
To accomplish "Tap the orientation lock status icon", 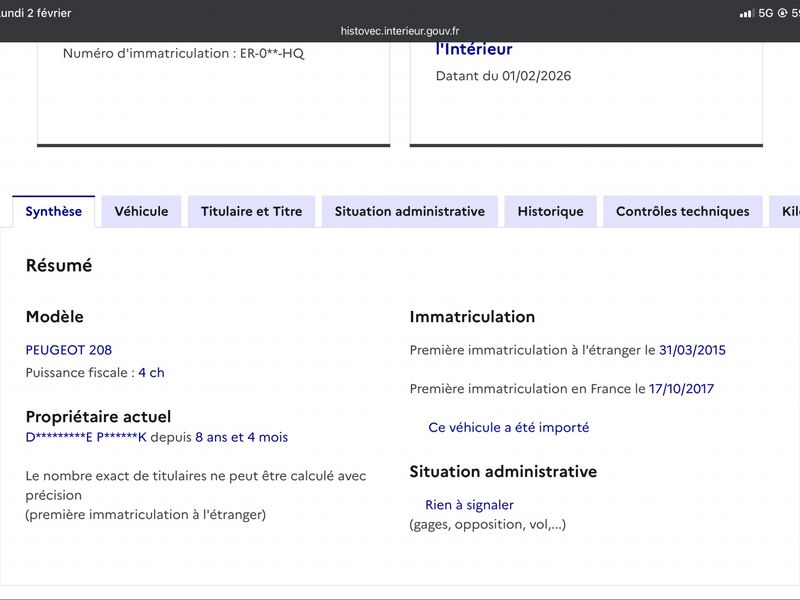I will click(x=782, y=13).
